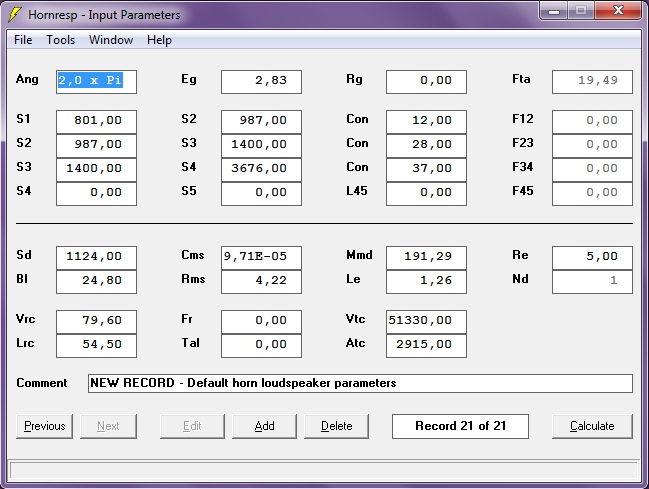Click the Eg input field with 2,83
Image resolution: width=649 pixels, height=489 pixels.
point(261,81)
